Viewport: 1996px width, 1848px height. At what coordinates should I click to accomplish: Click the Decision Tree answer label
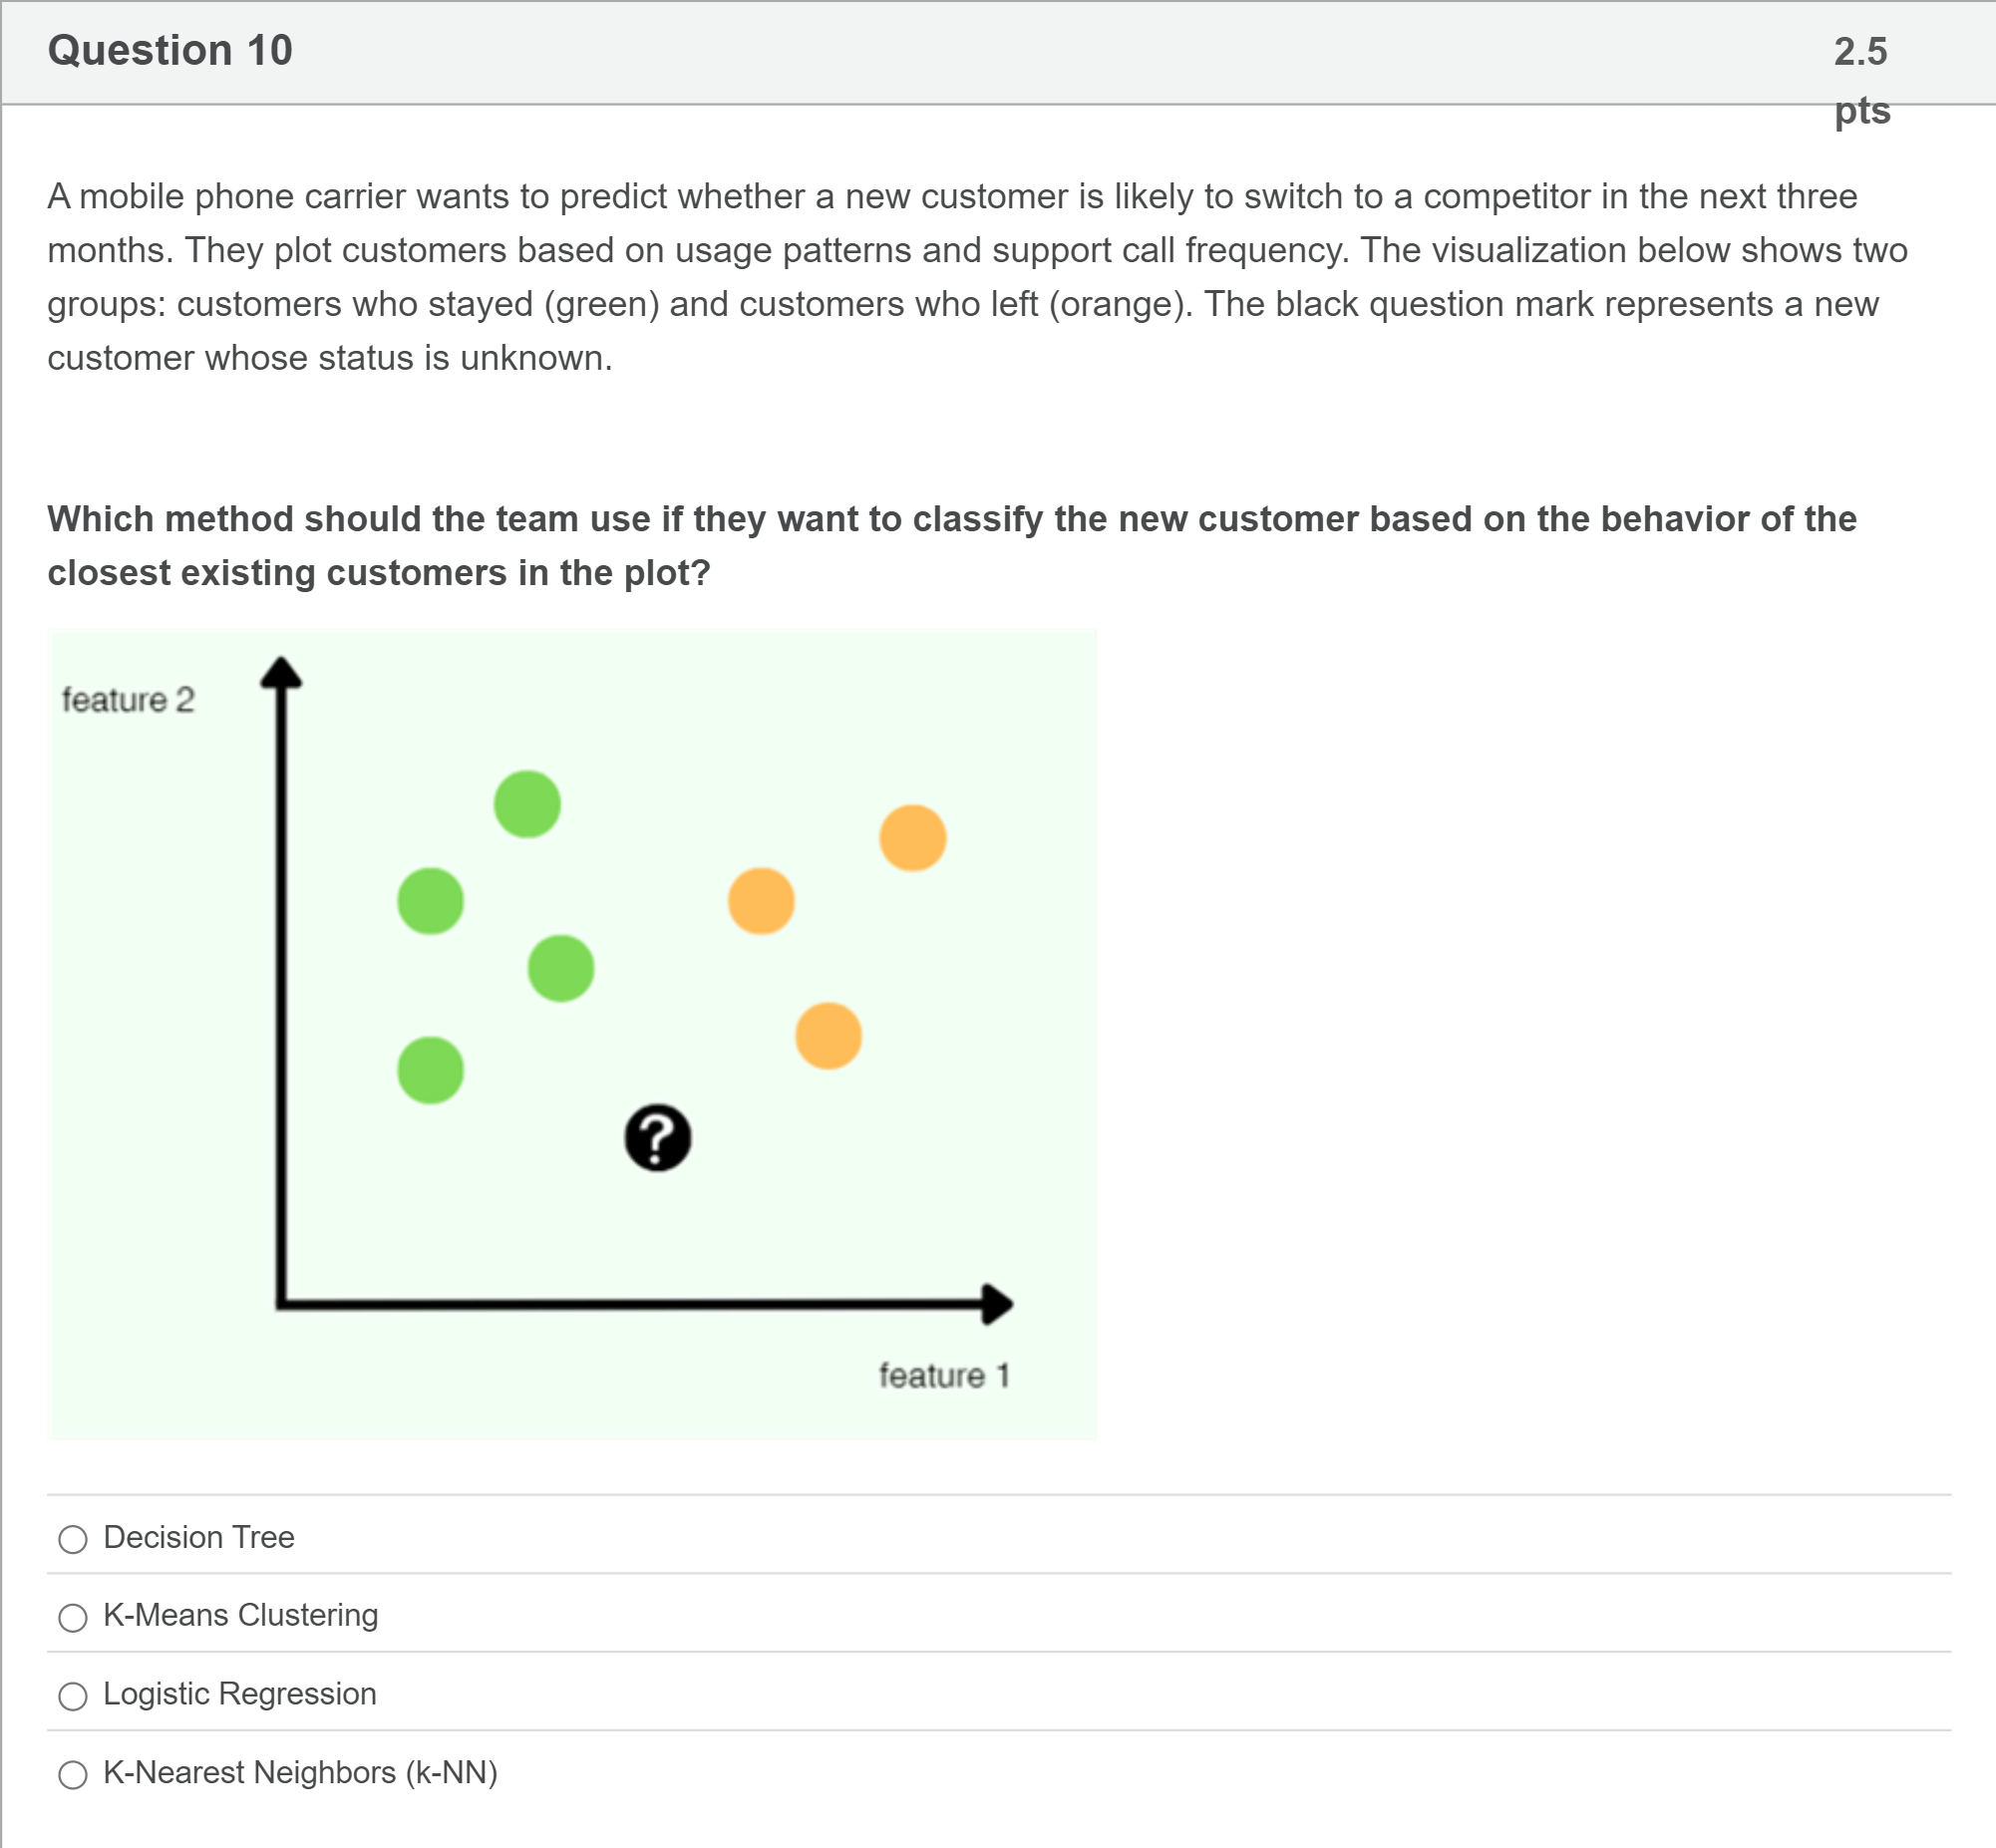point(199,1537)
